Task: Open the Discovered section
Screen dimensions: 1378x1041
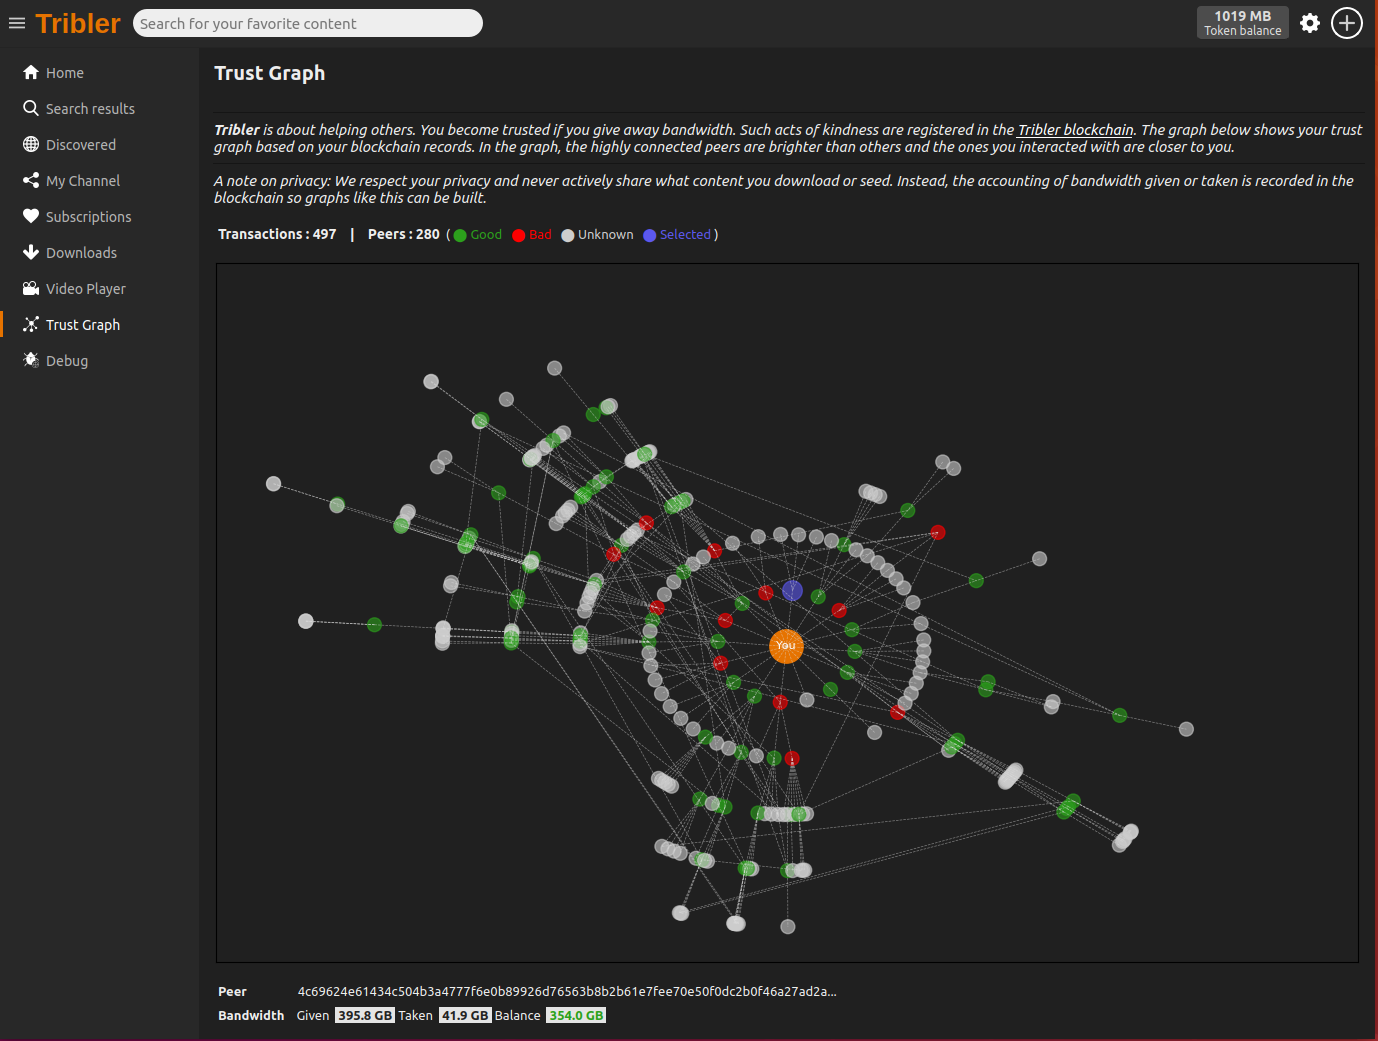Action: coord(81,145)
